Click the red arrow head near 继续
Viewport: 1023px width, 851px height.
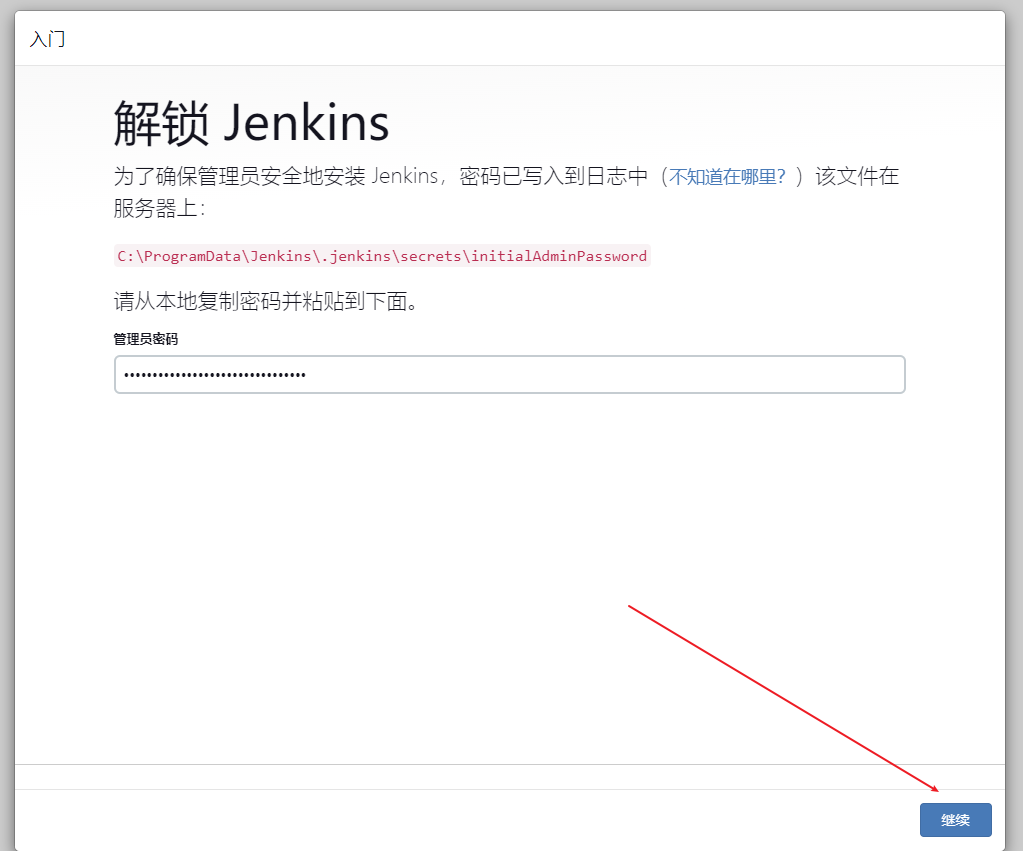point(936,789)
